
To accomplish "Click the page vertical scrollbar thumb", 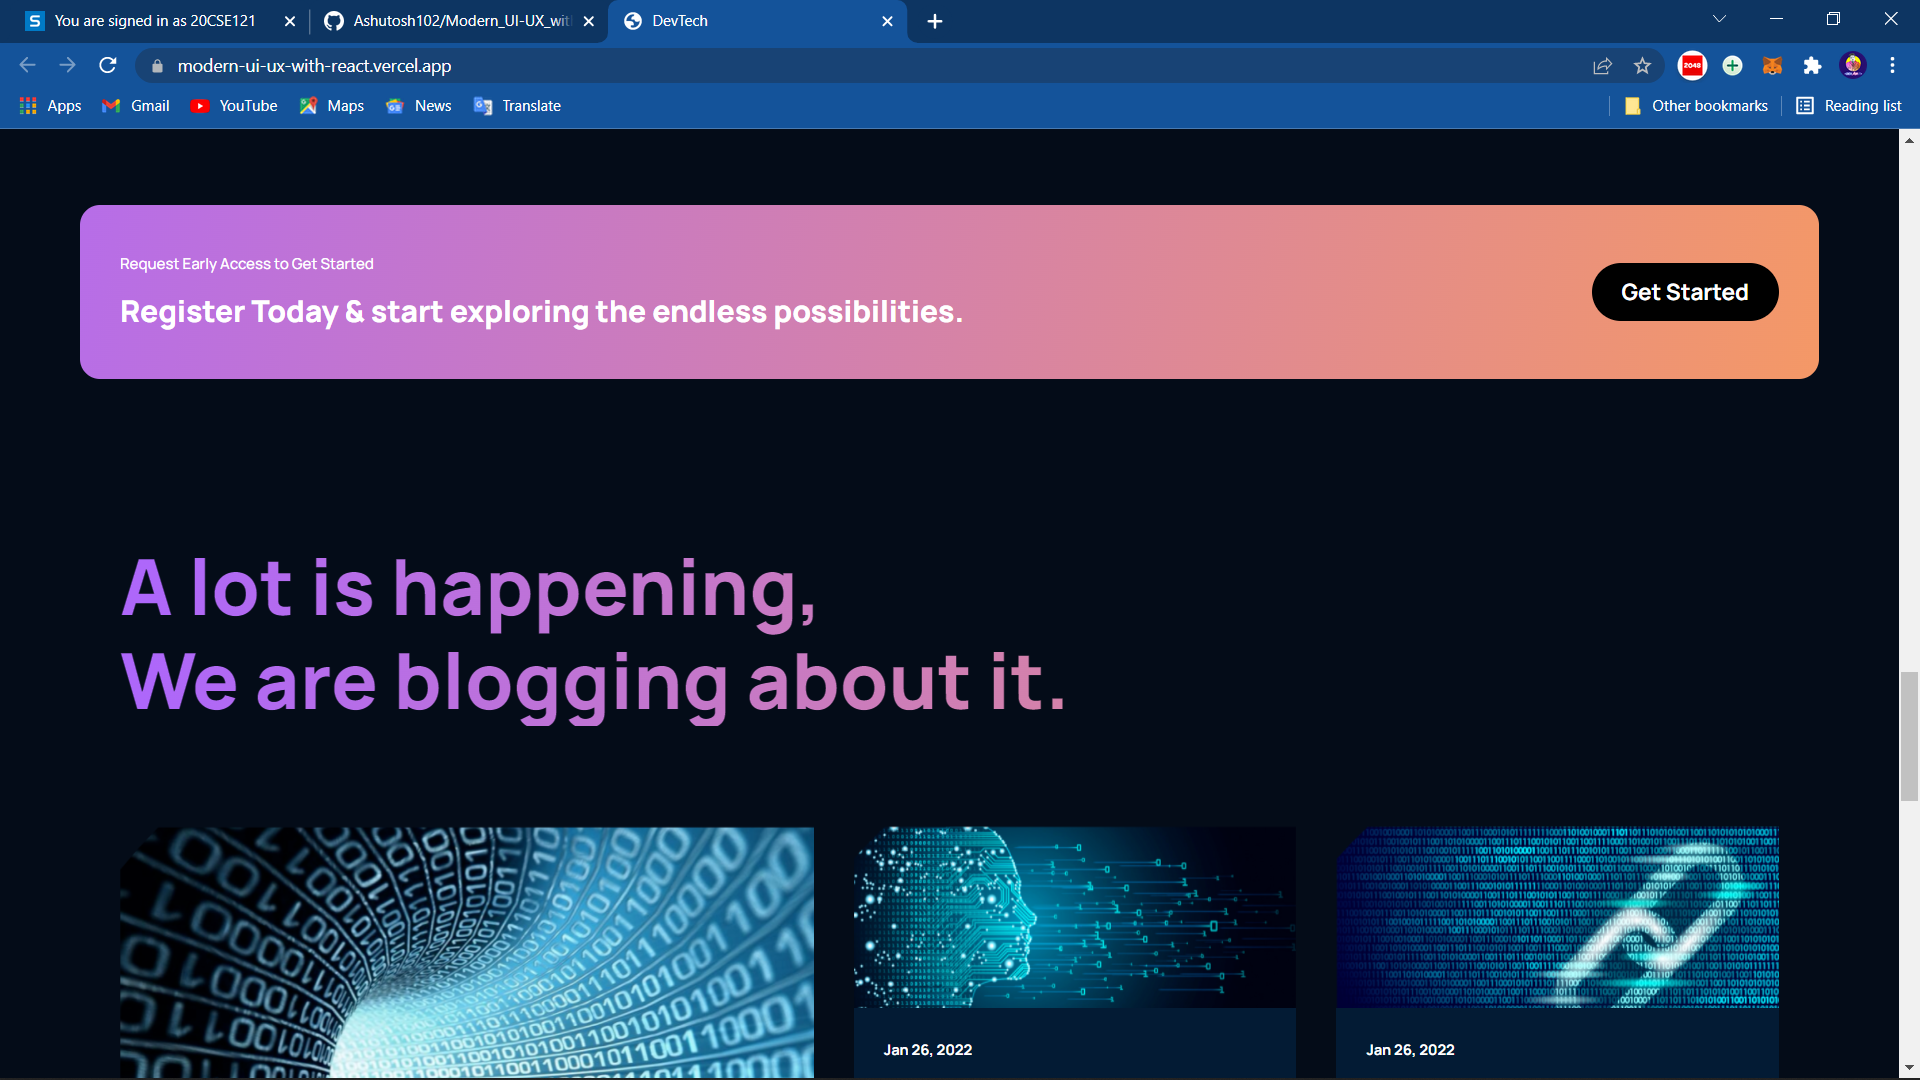I will [1909, 737].
